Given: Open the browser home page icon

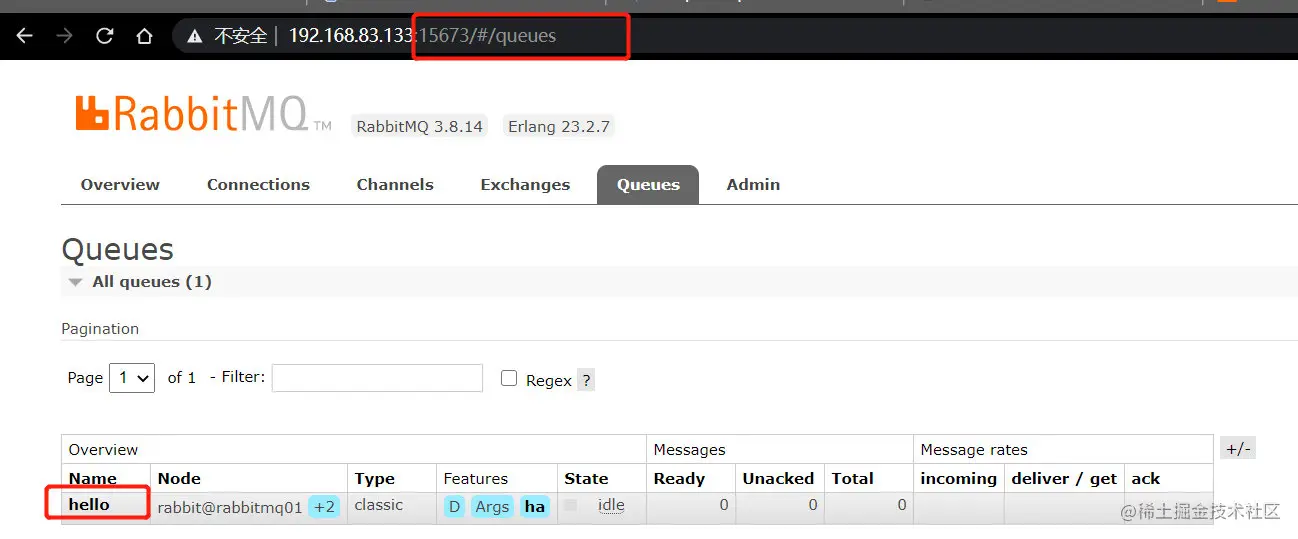Looking at the screenshot, I should click(144, 36).
